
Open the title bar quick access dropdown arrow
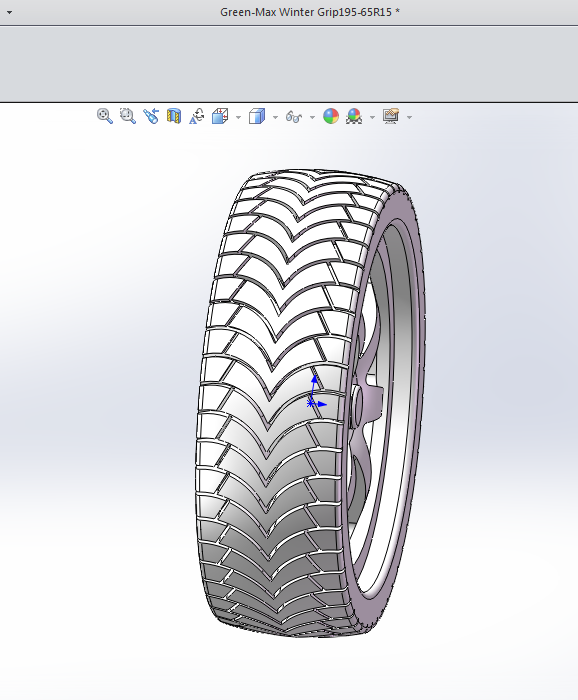pos(9,12)
